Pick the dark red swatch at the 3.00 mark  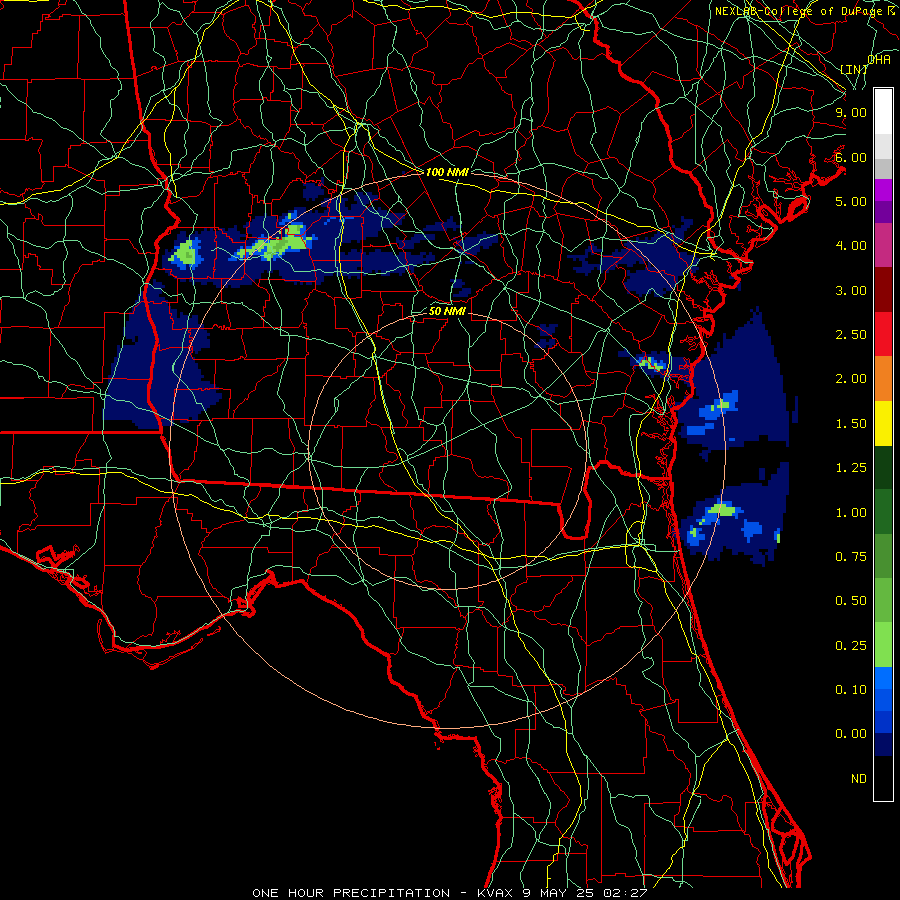pyautogui.click(x=883, y=290)
